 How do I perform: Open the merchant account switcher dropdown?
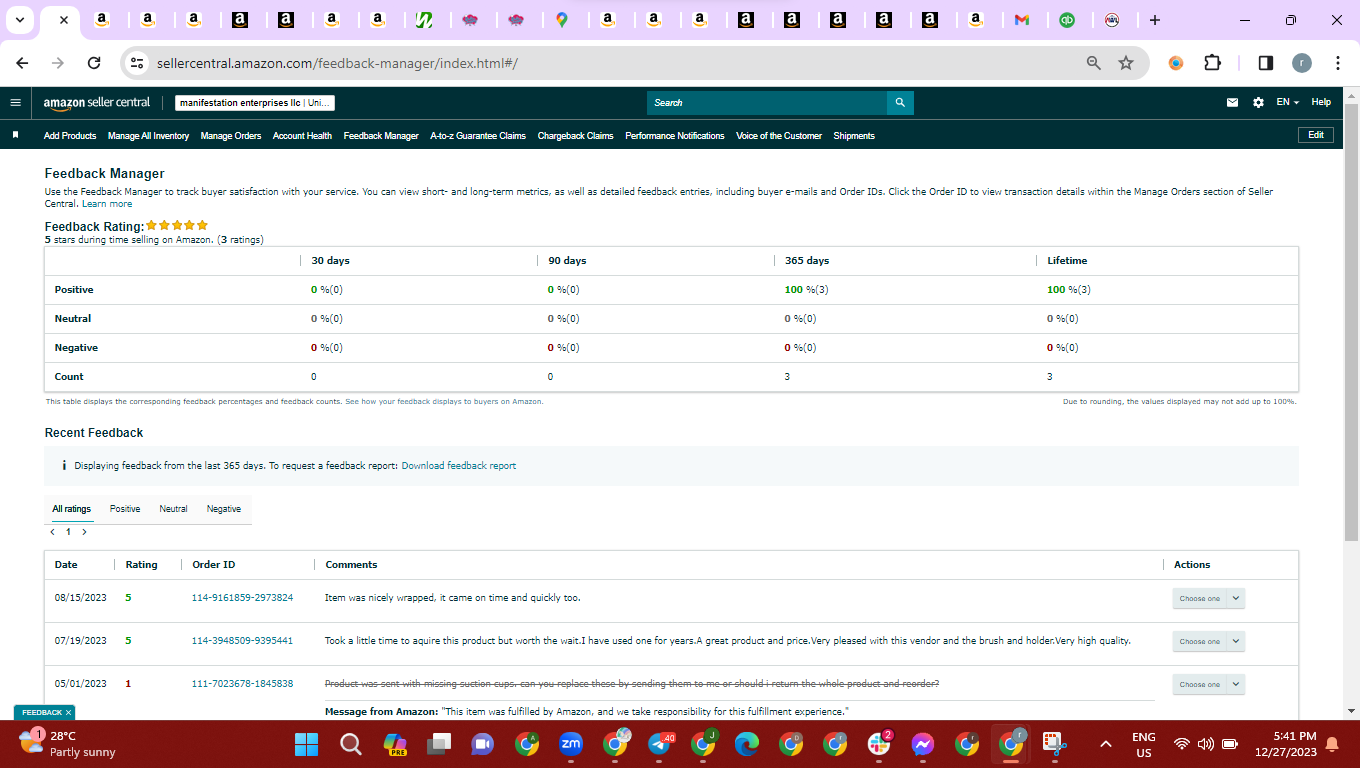[255, 103]
